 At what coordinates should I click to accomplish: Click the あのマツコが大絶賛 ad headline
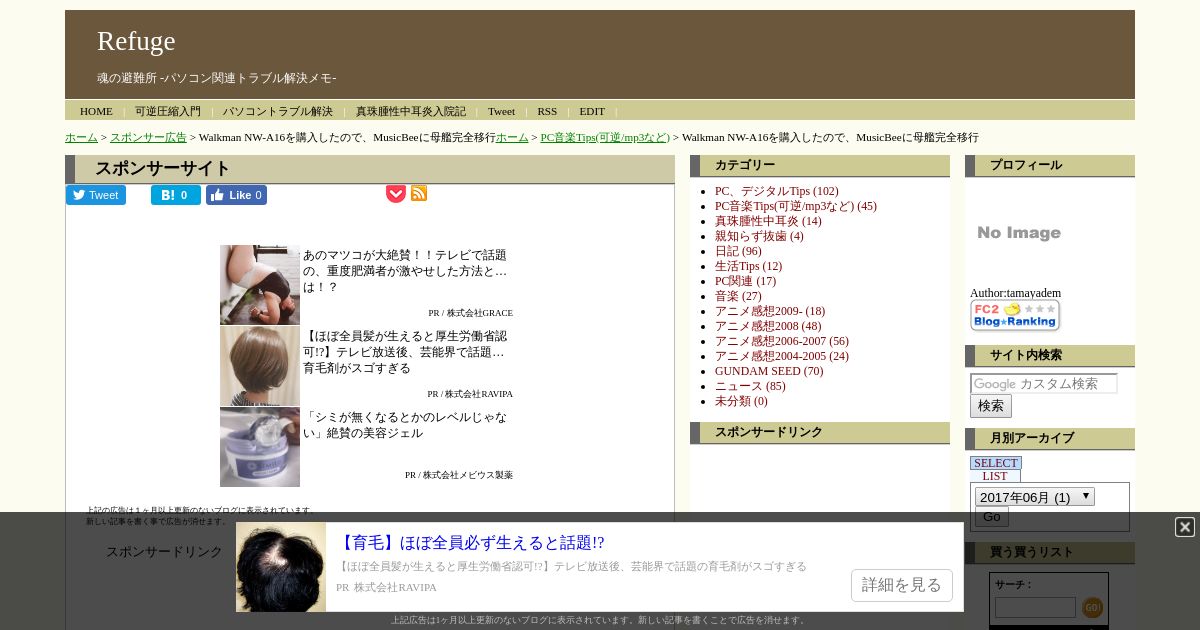pyautogui.click(x=405, y=271)
